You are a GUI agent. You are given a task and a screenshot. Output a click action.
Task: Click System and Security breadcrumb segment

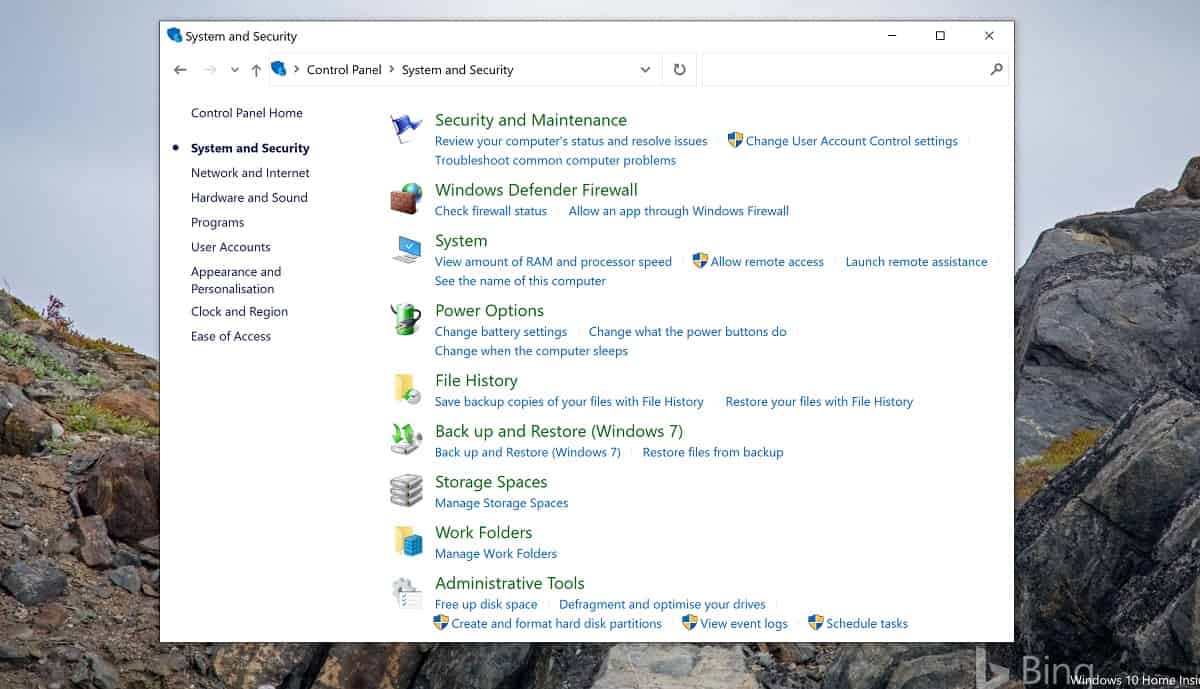coord(457,70)
